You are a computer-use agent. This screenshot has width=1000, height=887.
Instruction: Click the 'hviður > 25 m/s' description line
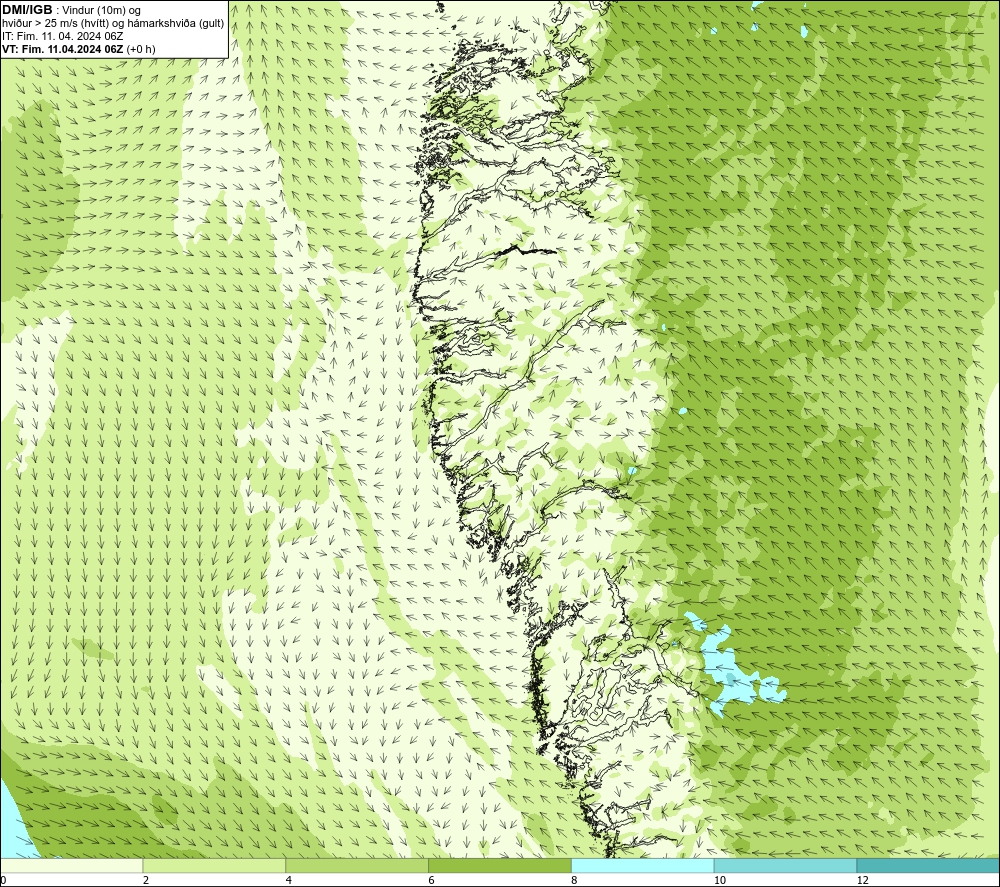pos(113,24)
